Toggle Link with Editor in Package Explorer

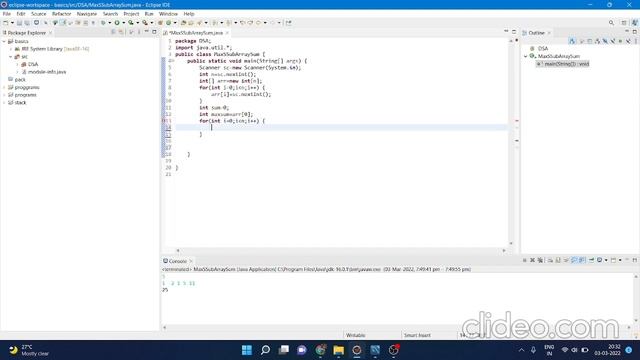121,32
